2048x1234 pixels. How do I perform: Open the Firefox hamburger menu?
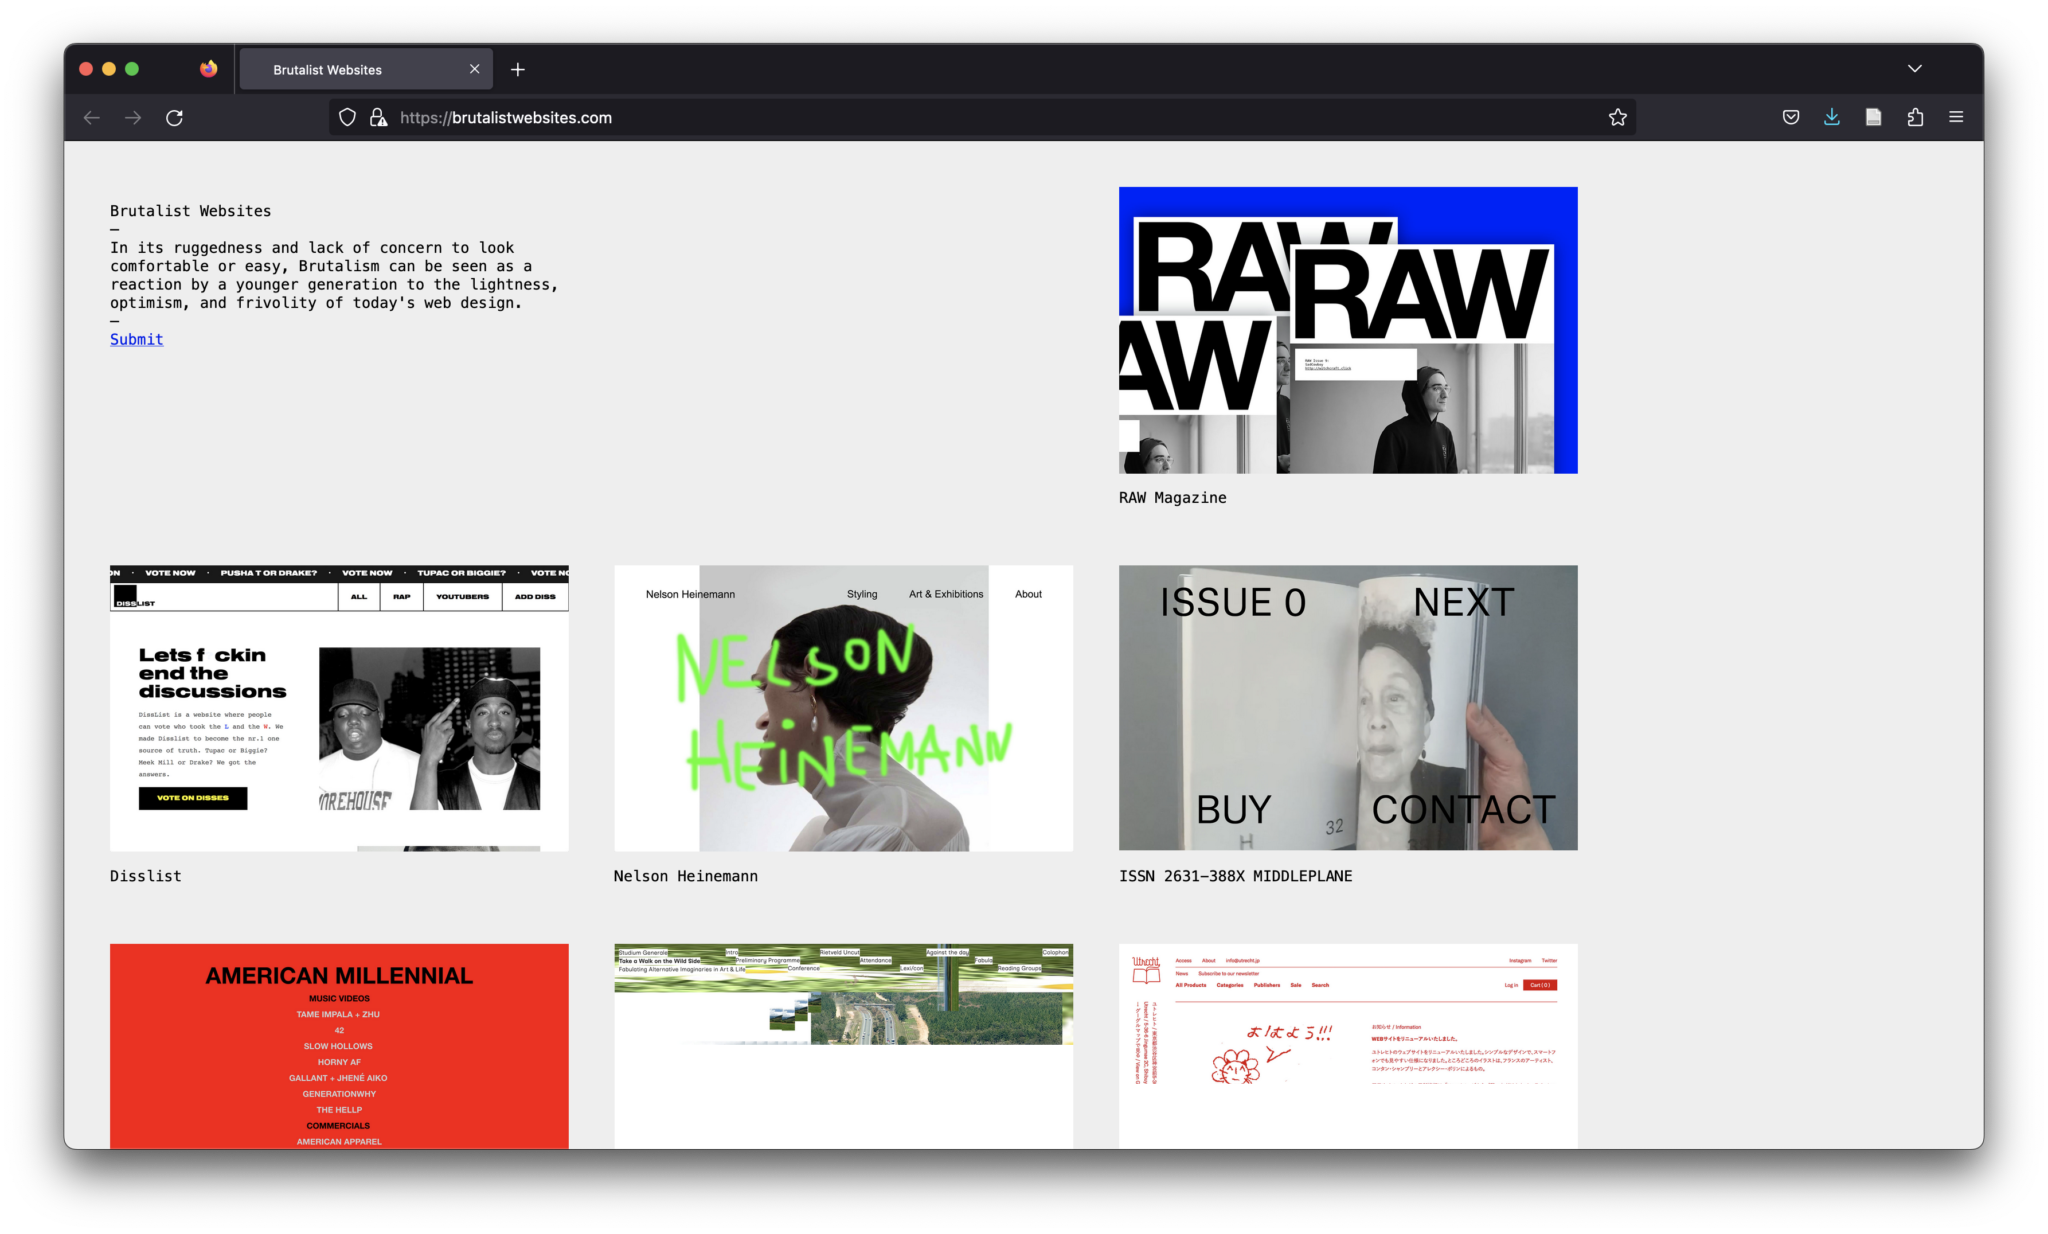point(1956,118)
